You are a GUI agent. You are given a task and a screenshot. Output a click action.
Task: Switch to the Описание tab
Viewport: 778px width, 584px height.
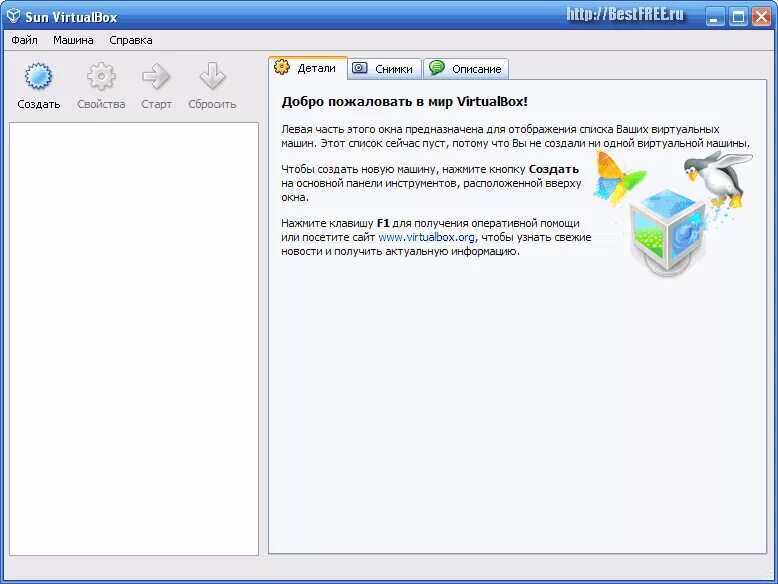[x=466, y=69]
